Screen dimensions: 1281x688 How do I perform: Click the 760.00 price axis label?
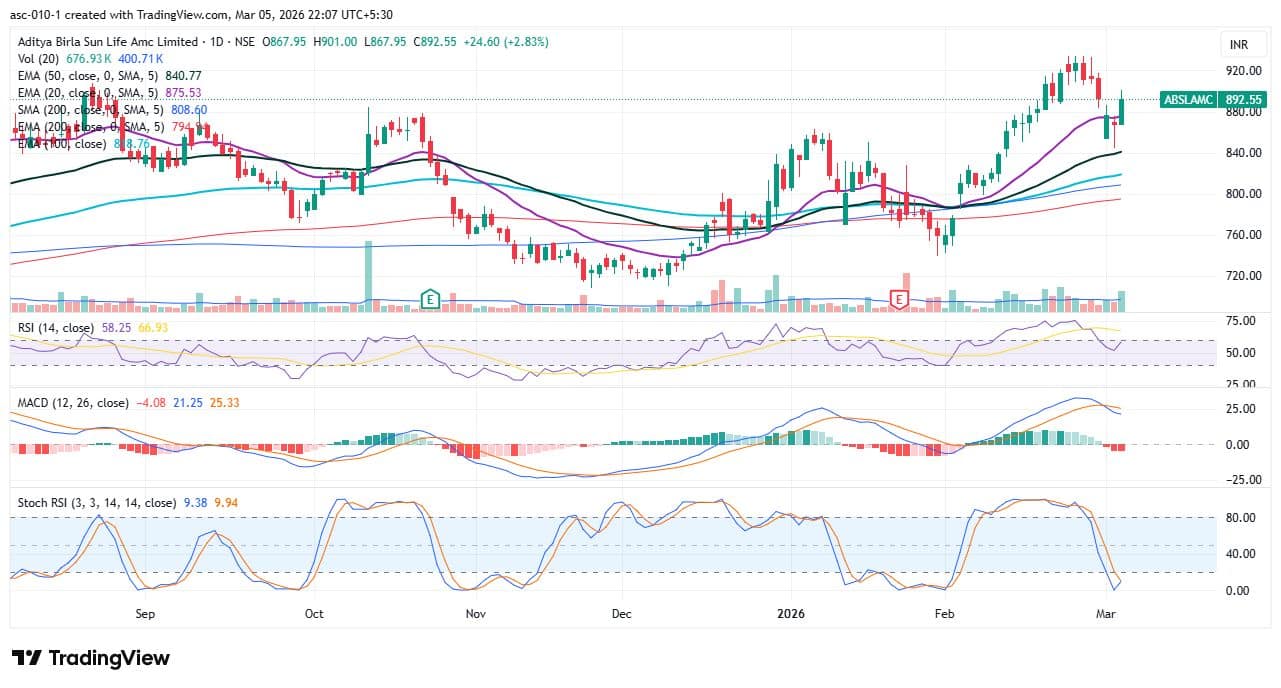pyautogui.click(x=1244, y=235)
